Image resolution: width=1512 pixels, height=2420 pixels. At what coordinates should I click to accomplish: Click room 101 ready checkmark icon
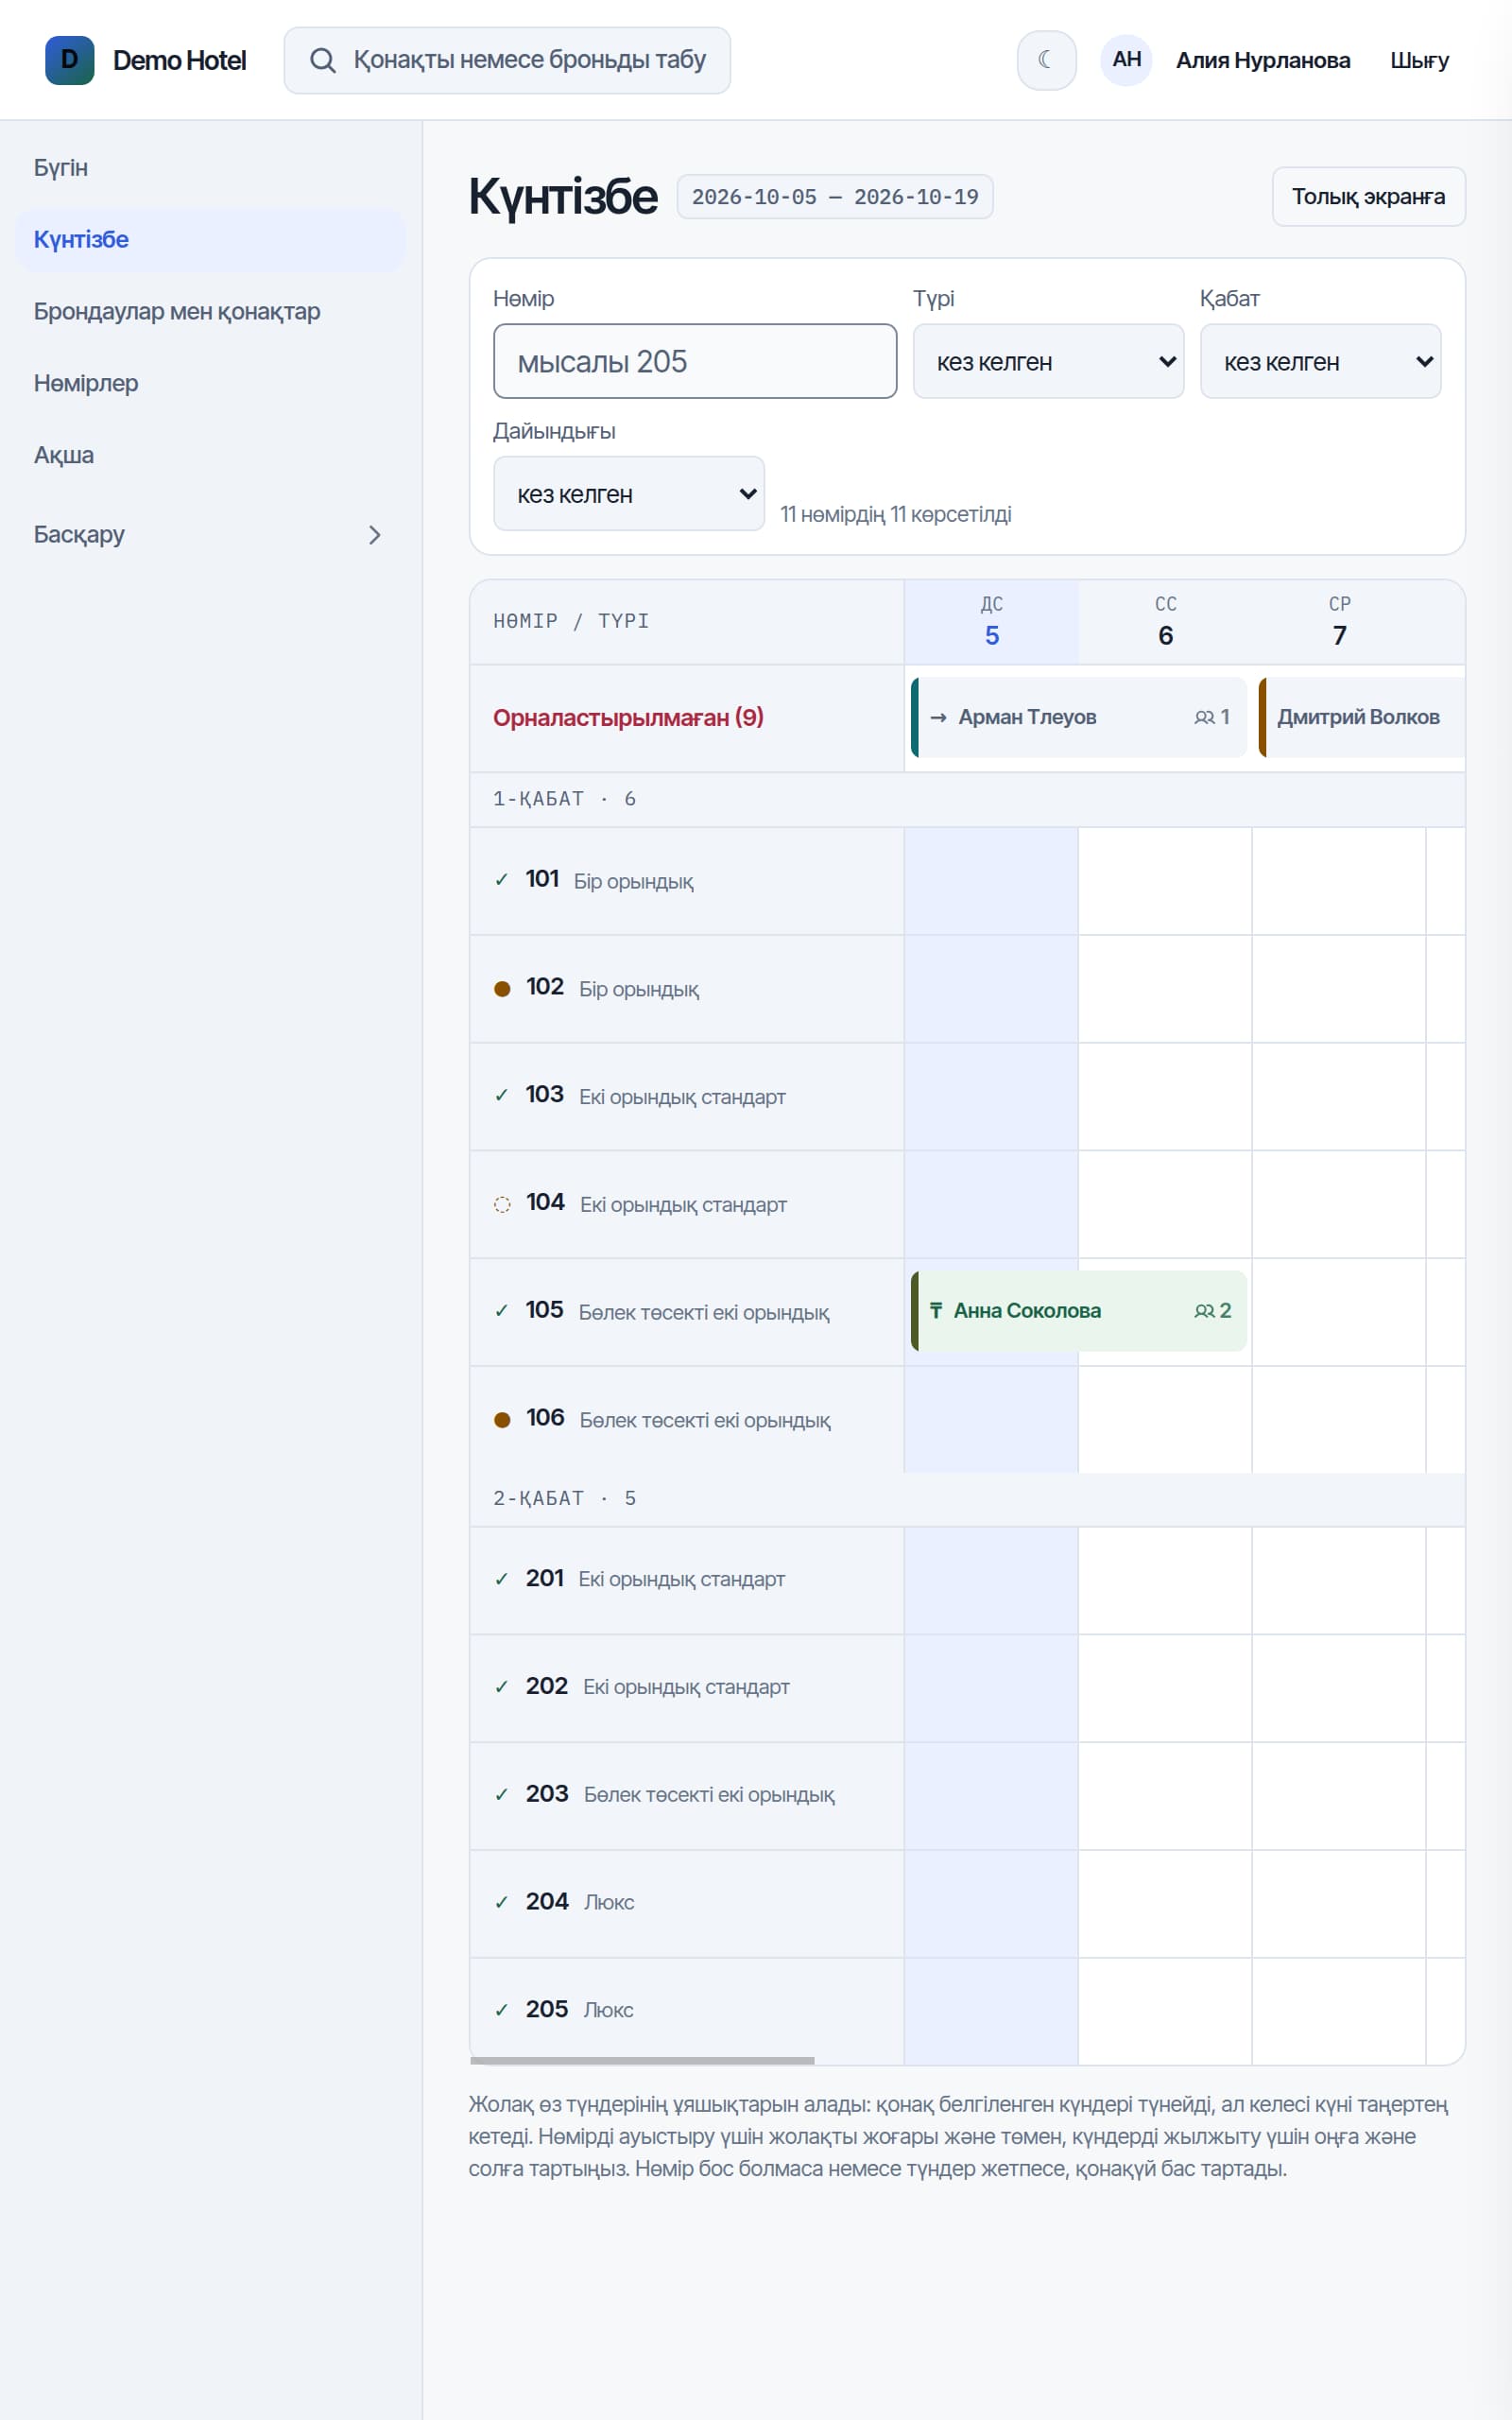pos(502,880)
